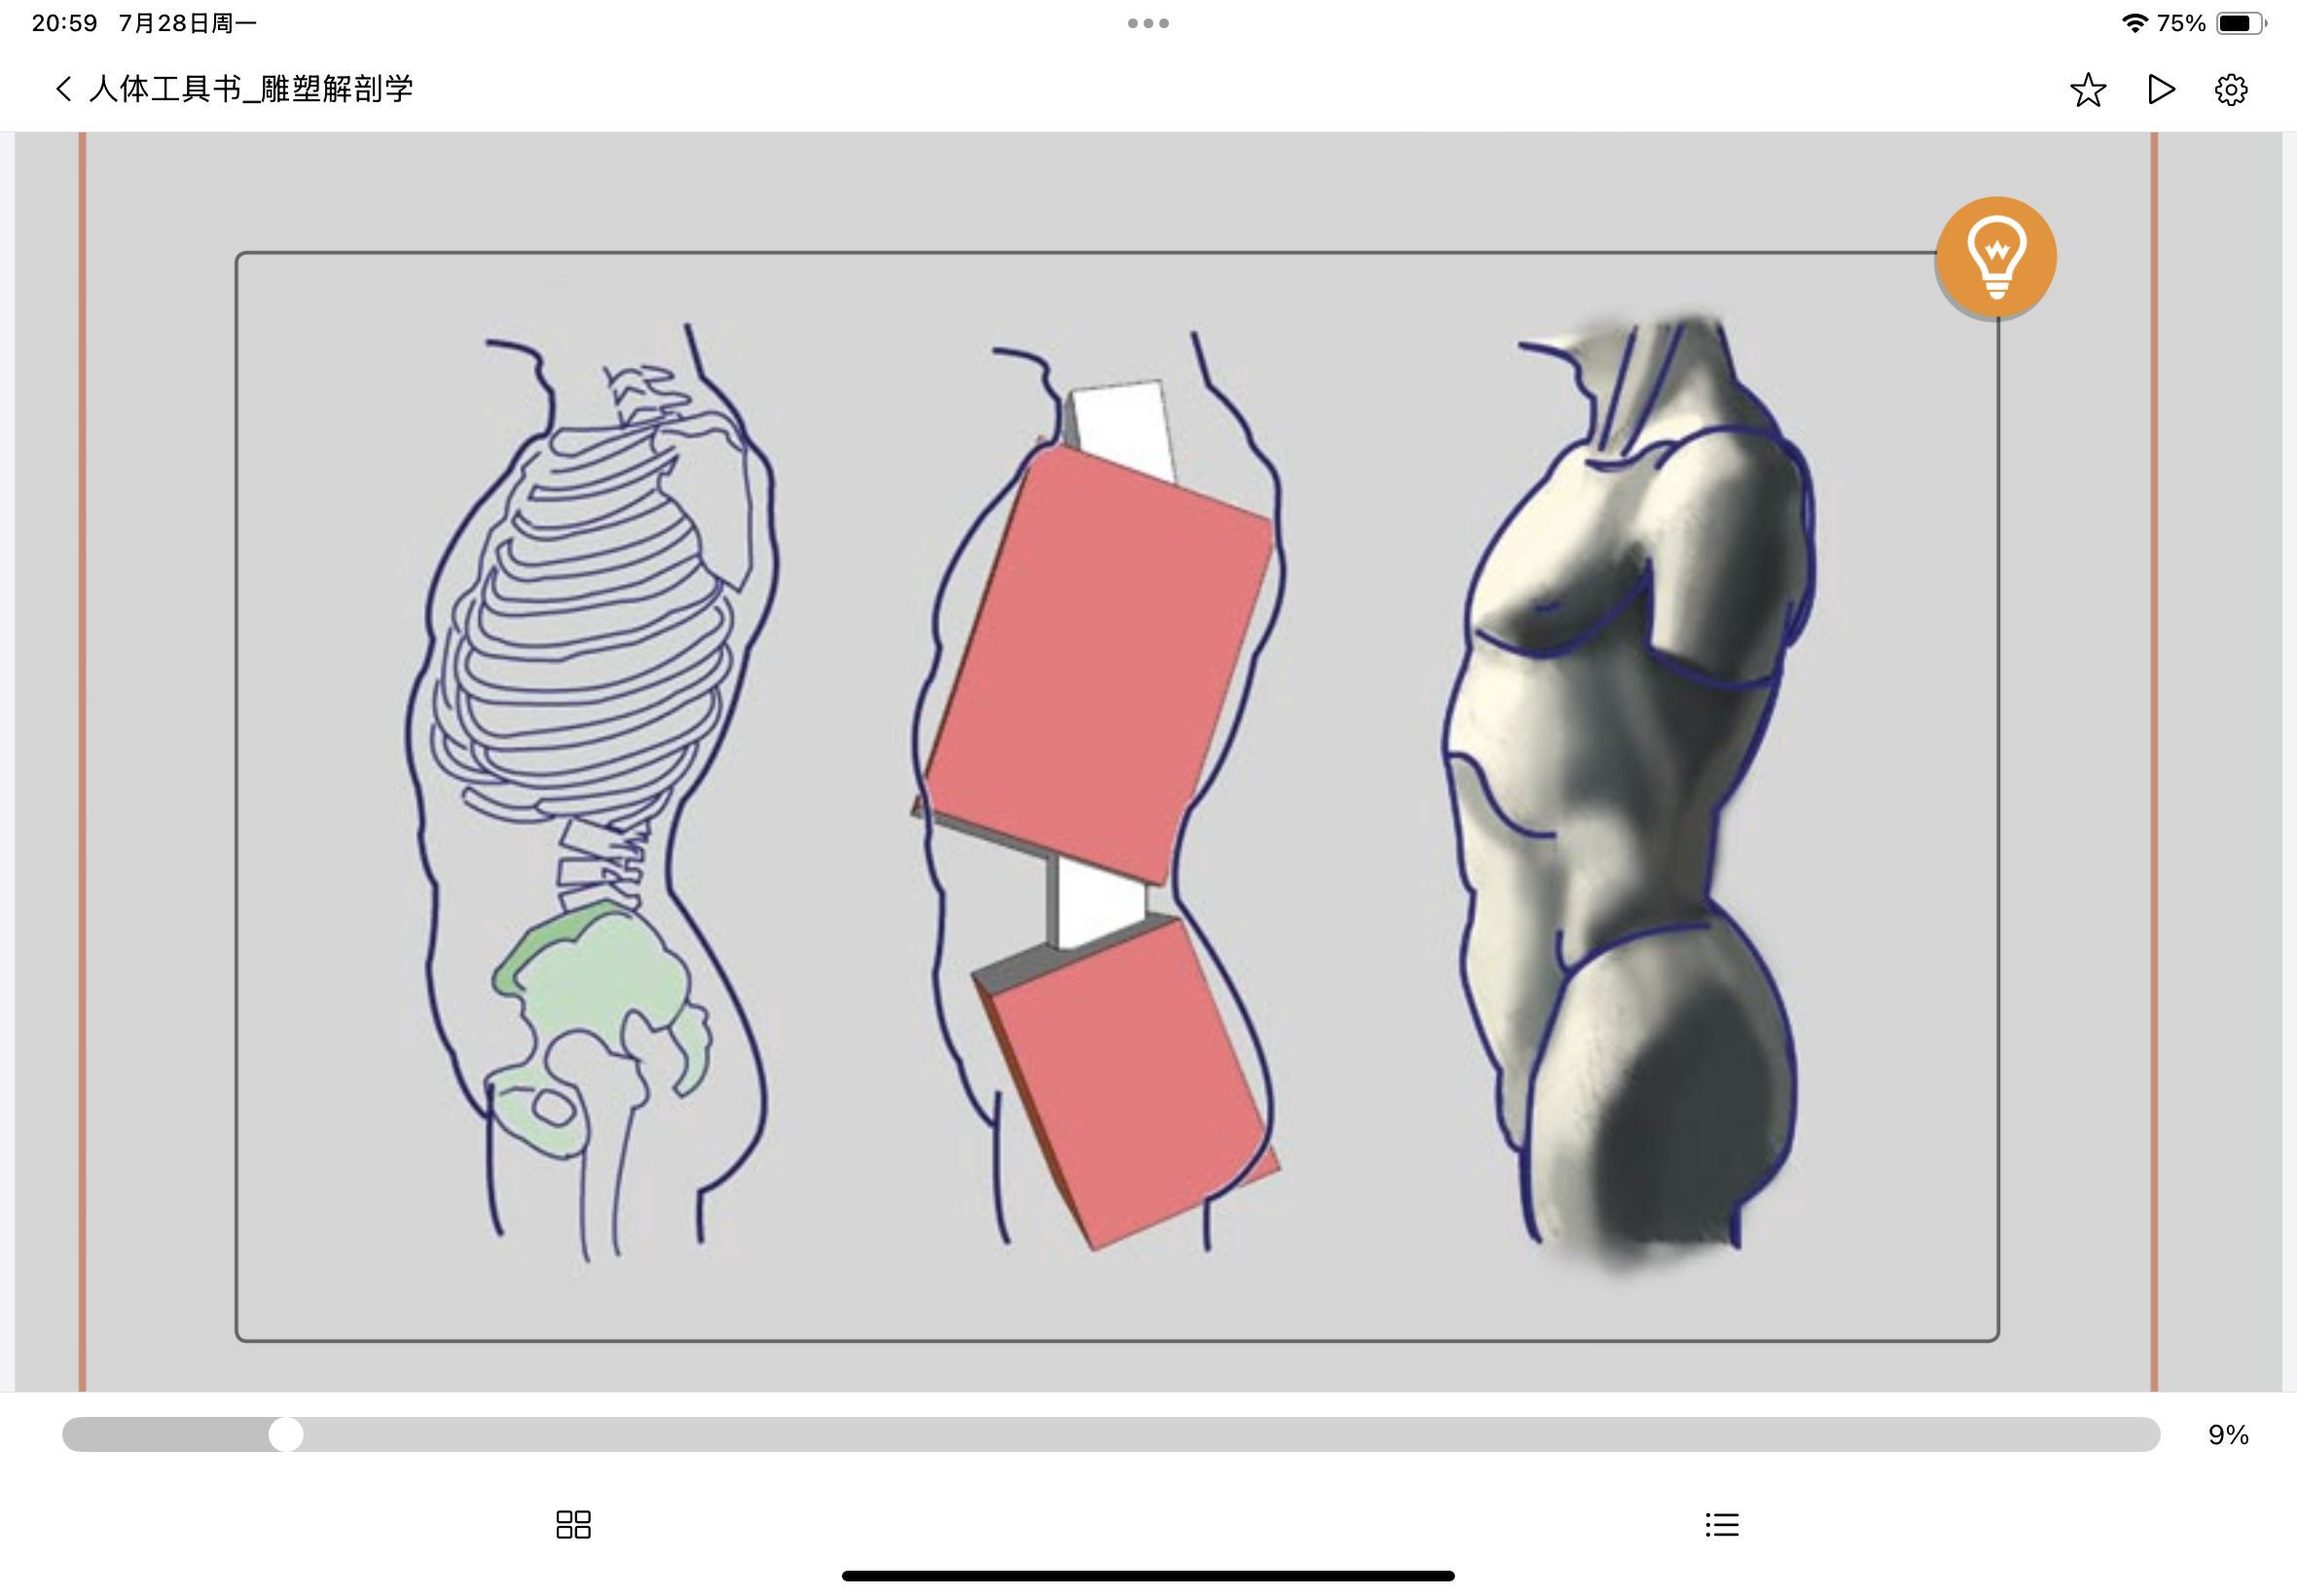Click the reading progress slider knob
Viewport: 2297px width, 1596px height.
coord(286,1434)
